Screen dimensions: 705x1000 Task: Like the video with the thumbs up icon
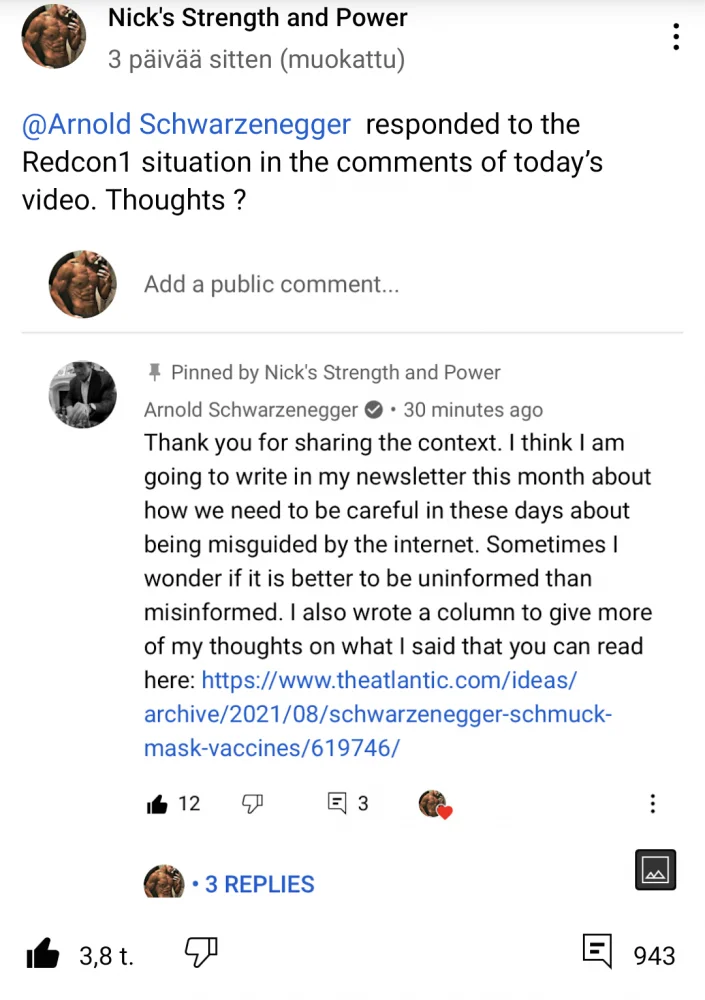42,954
